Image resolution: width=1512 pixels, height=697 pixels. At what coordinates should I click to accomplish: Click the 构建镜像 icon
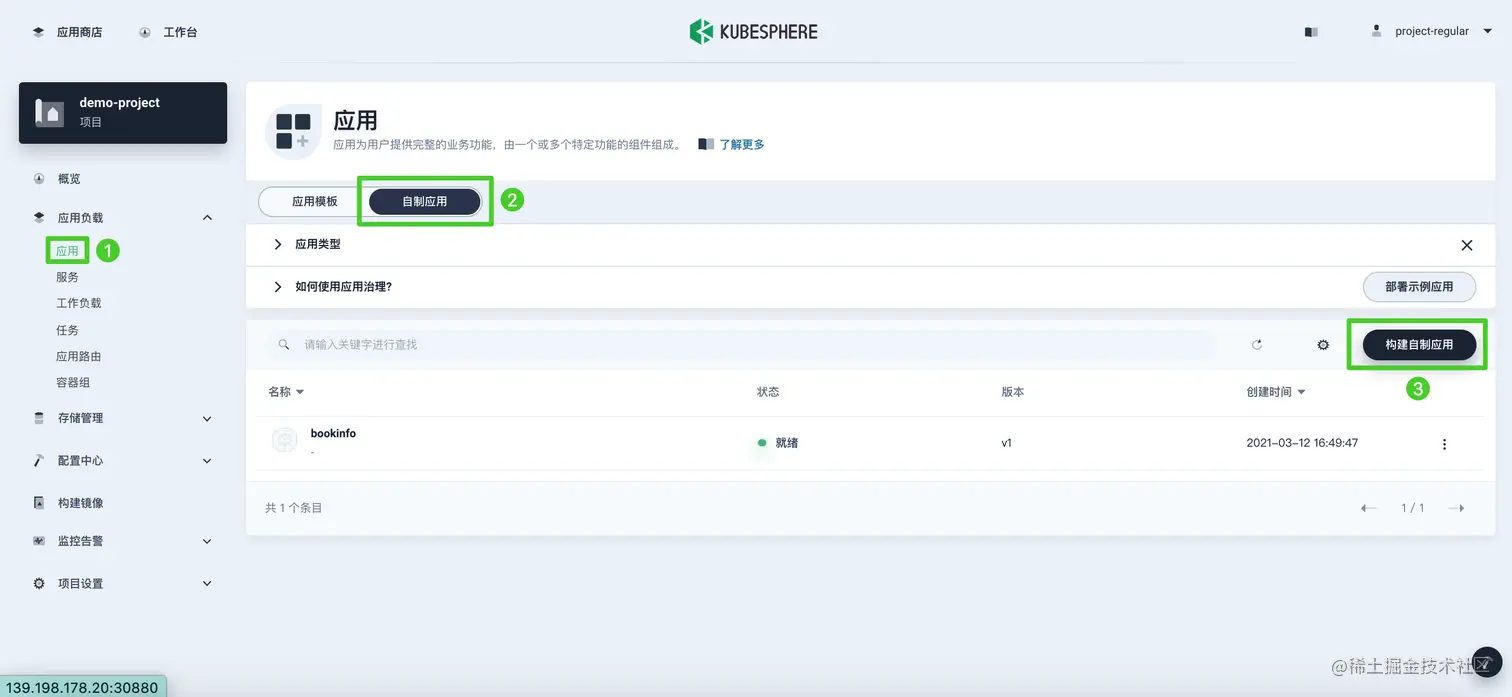point(39,502)
